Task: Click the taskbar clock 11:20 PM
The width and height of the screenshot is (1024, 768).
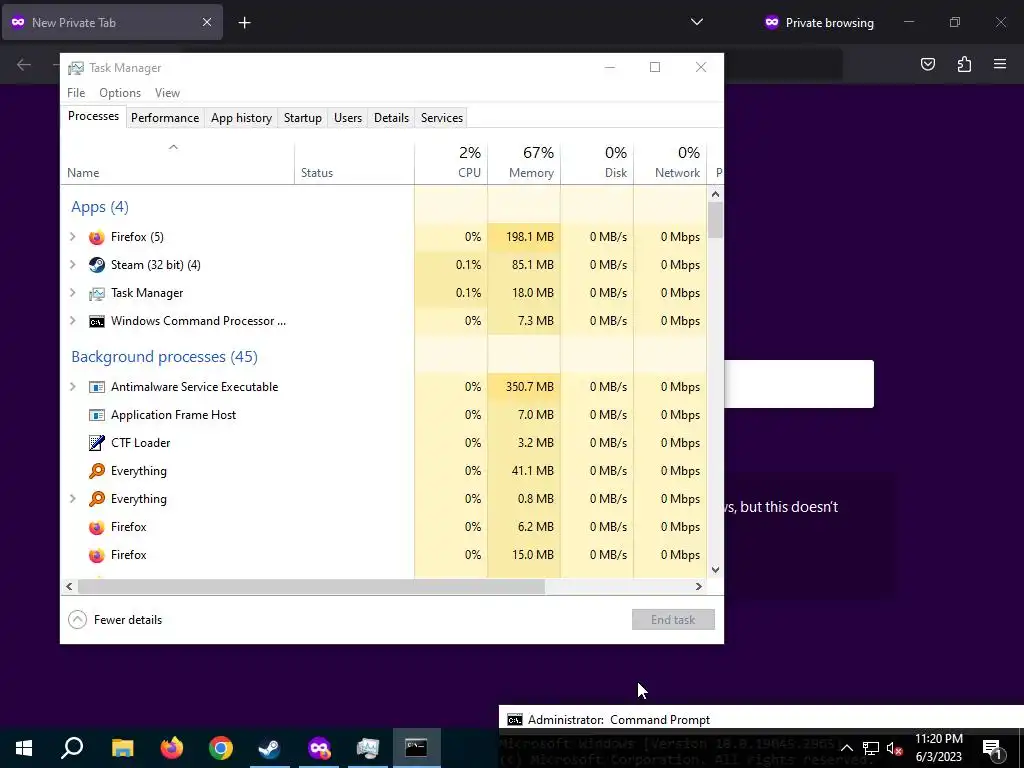Action: pyautogui.click(x=938, y=739)
